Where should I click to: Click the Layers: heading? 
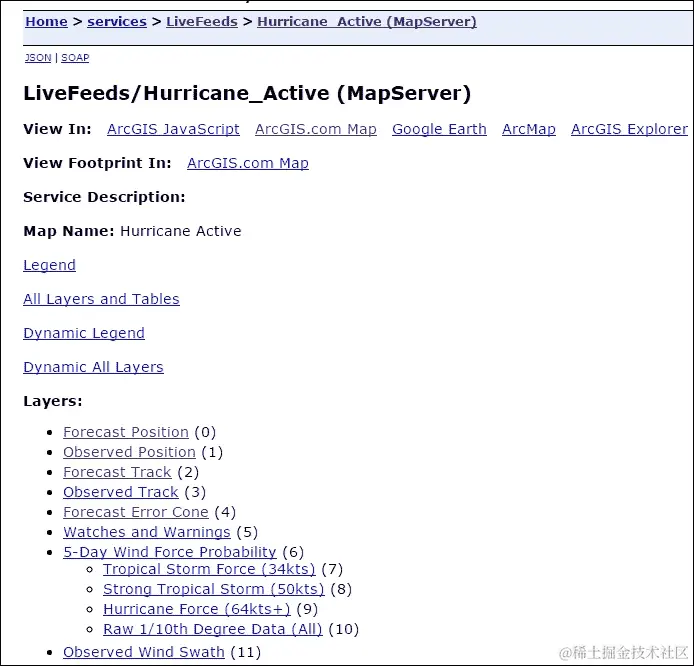point(53,401)
